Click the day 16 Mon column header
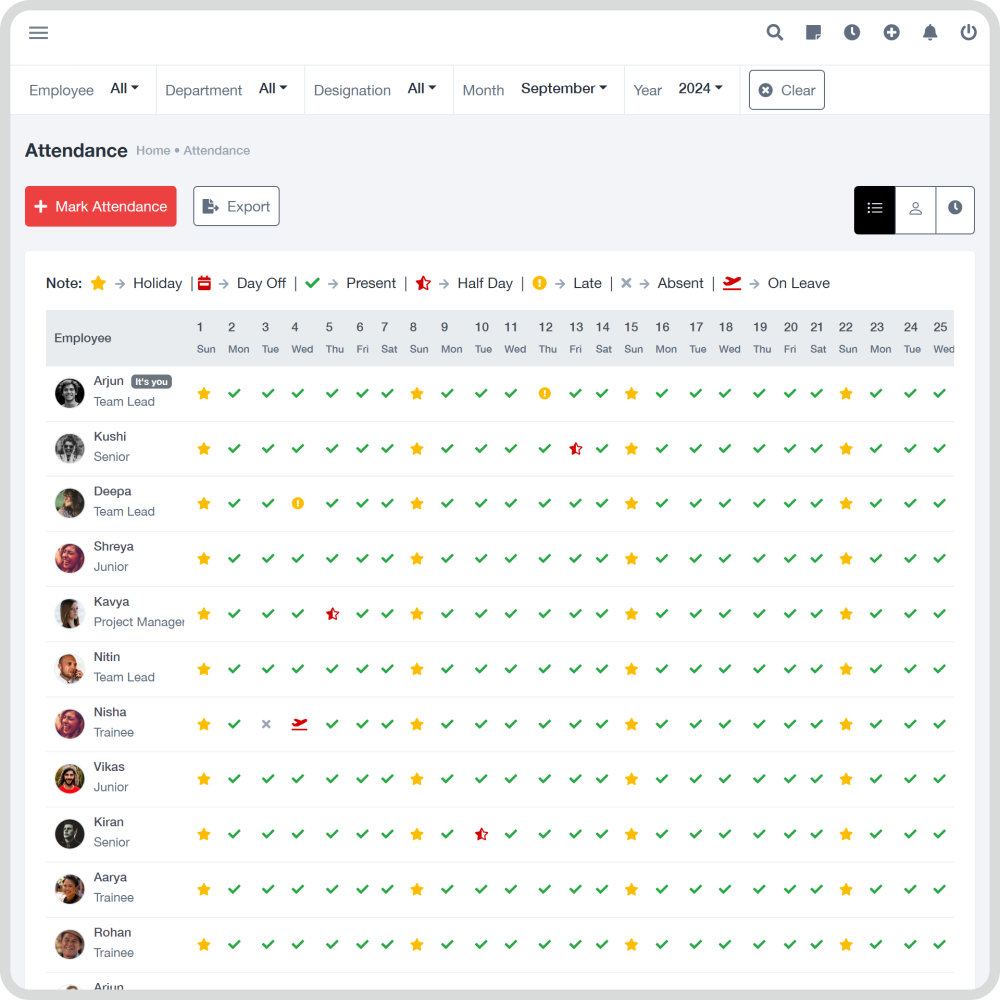Image resolution: width=1000 pixels, height=1000 pixels. pos(664,337)
